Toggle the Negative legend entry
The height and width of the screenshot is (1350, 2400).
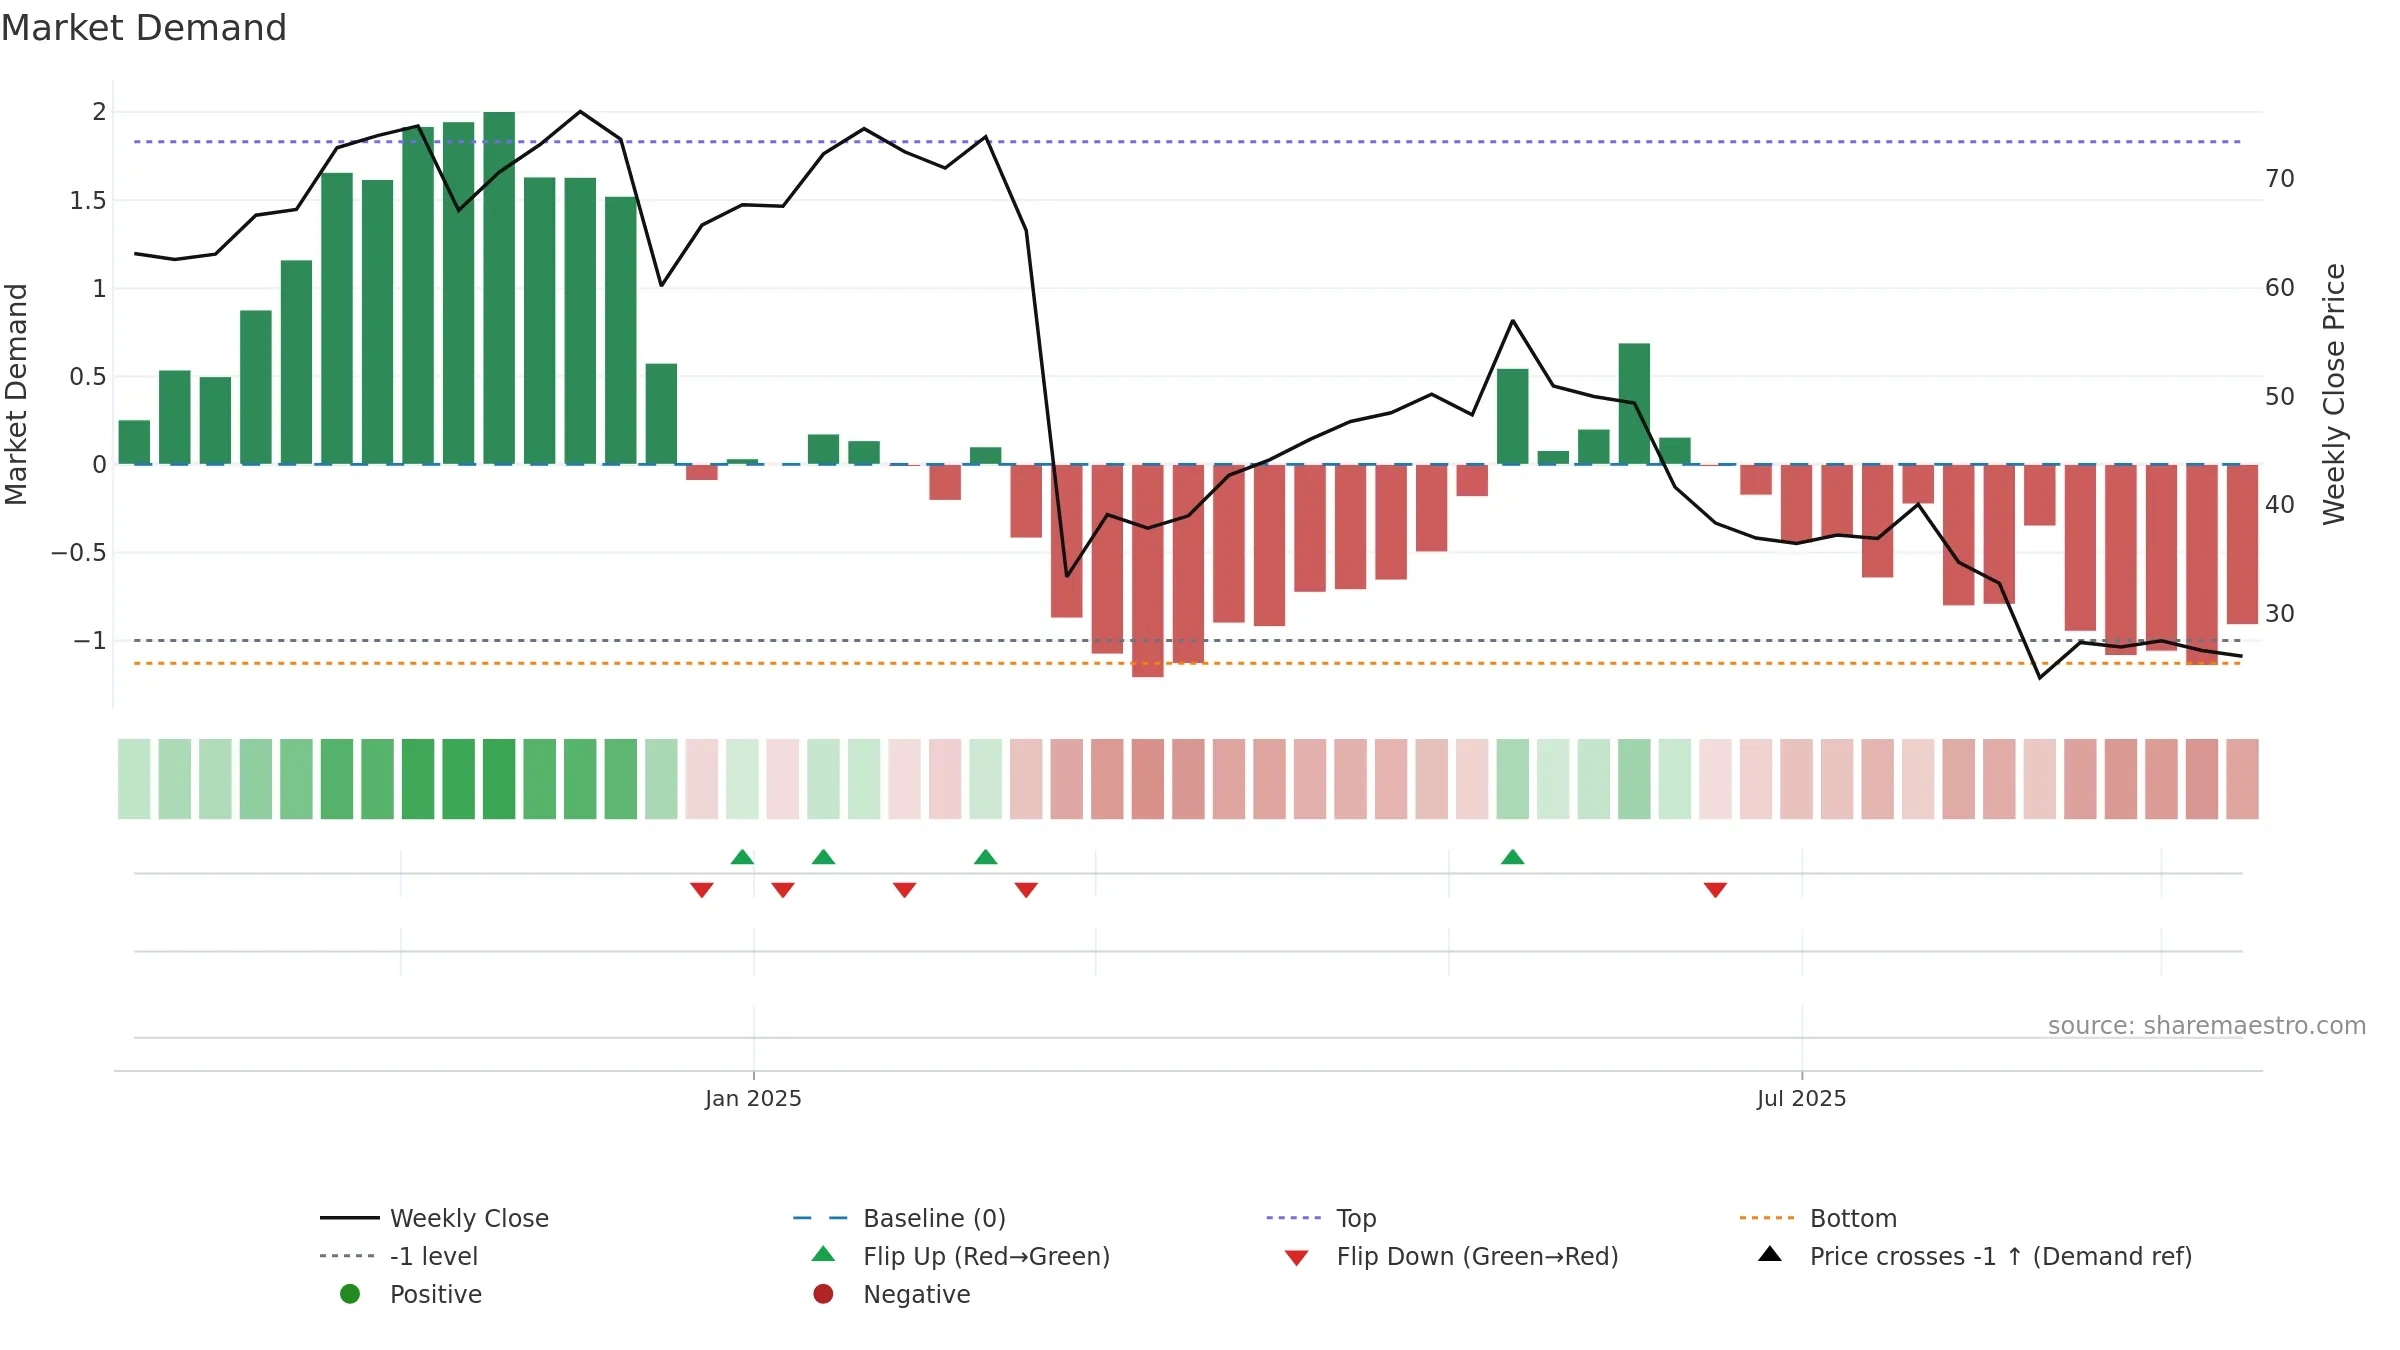click(x=892, y=1294)
